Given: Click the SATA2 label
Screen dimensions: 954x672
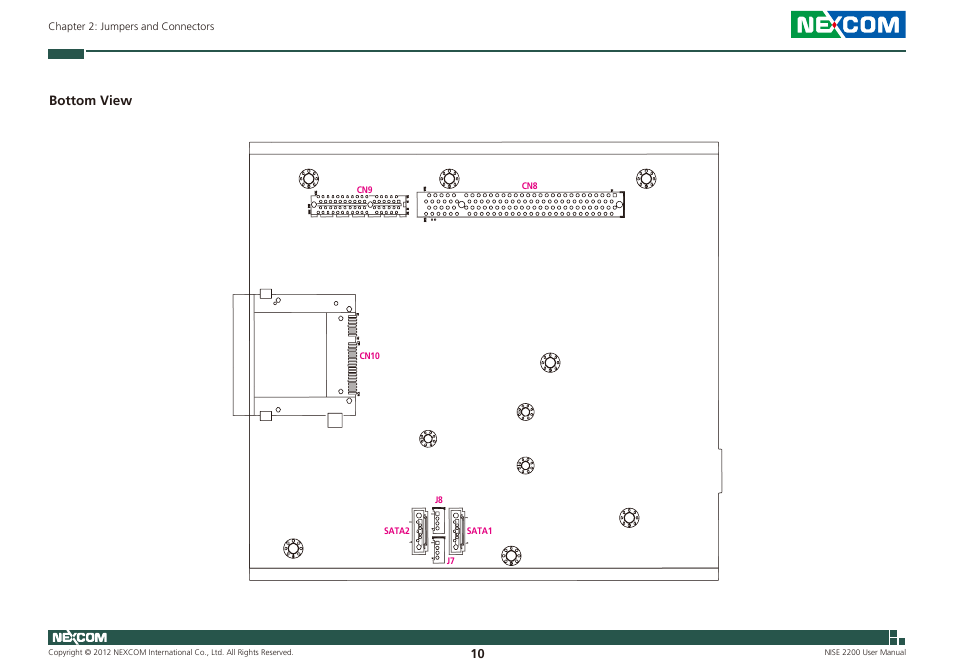Looking at the screenshot, I should pos(397,531).
